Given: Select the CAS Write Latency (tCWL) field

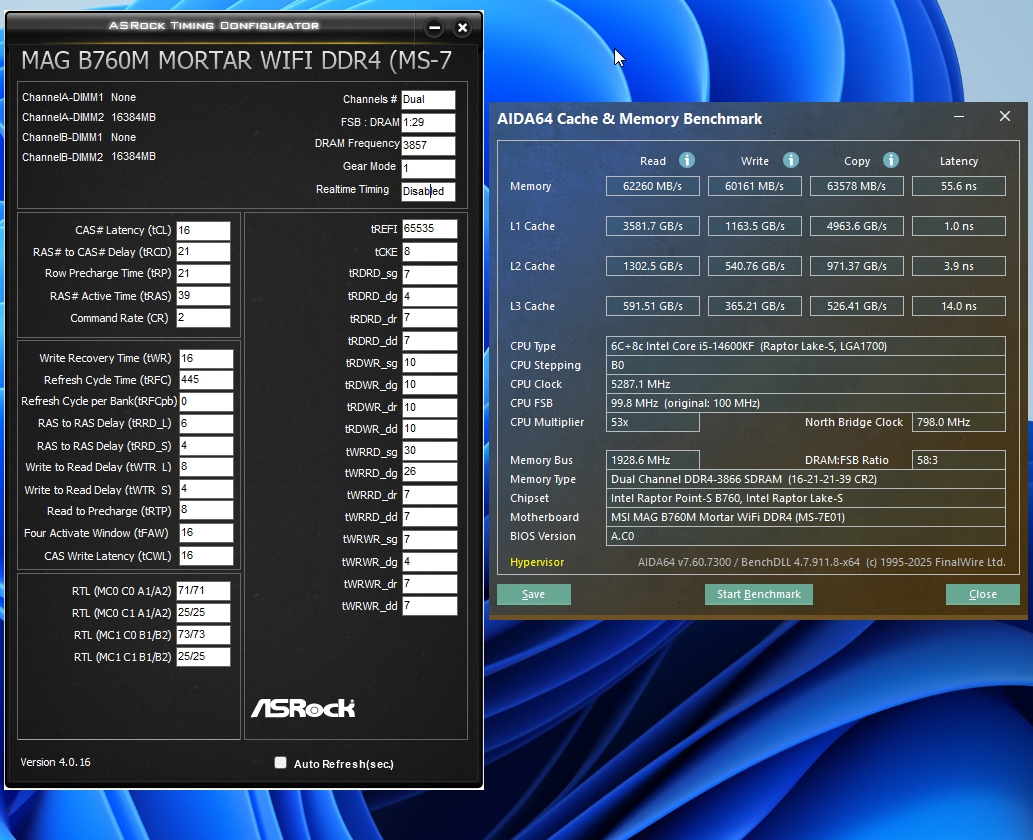Looking at the screenshot, I should [x=206, y=555].
